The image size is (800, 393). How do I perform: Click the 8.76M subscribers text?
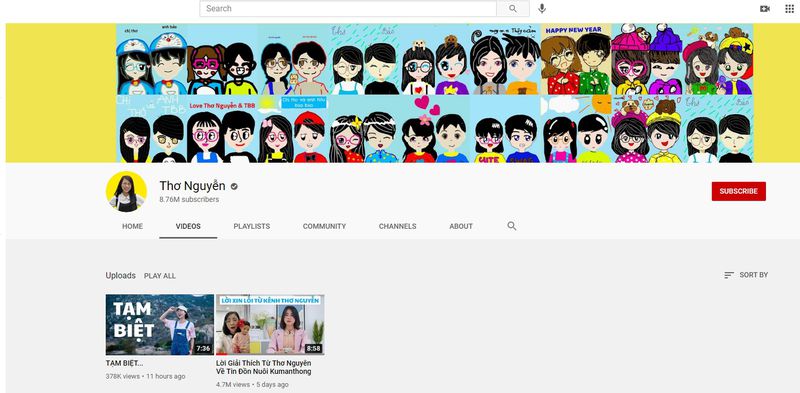coord(189,200)
